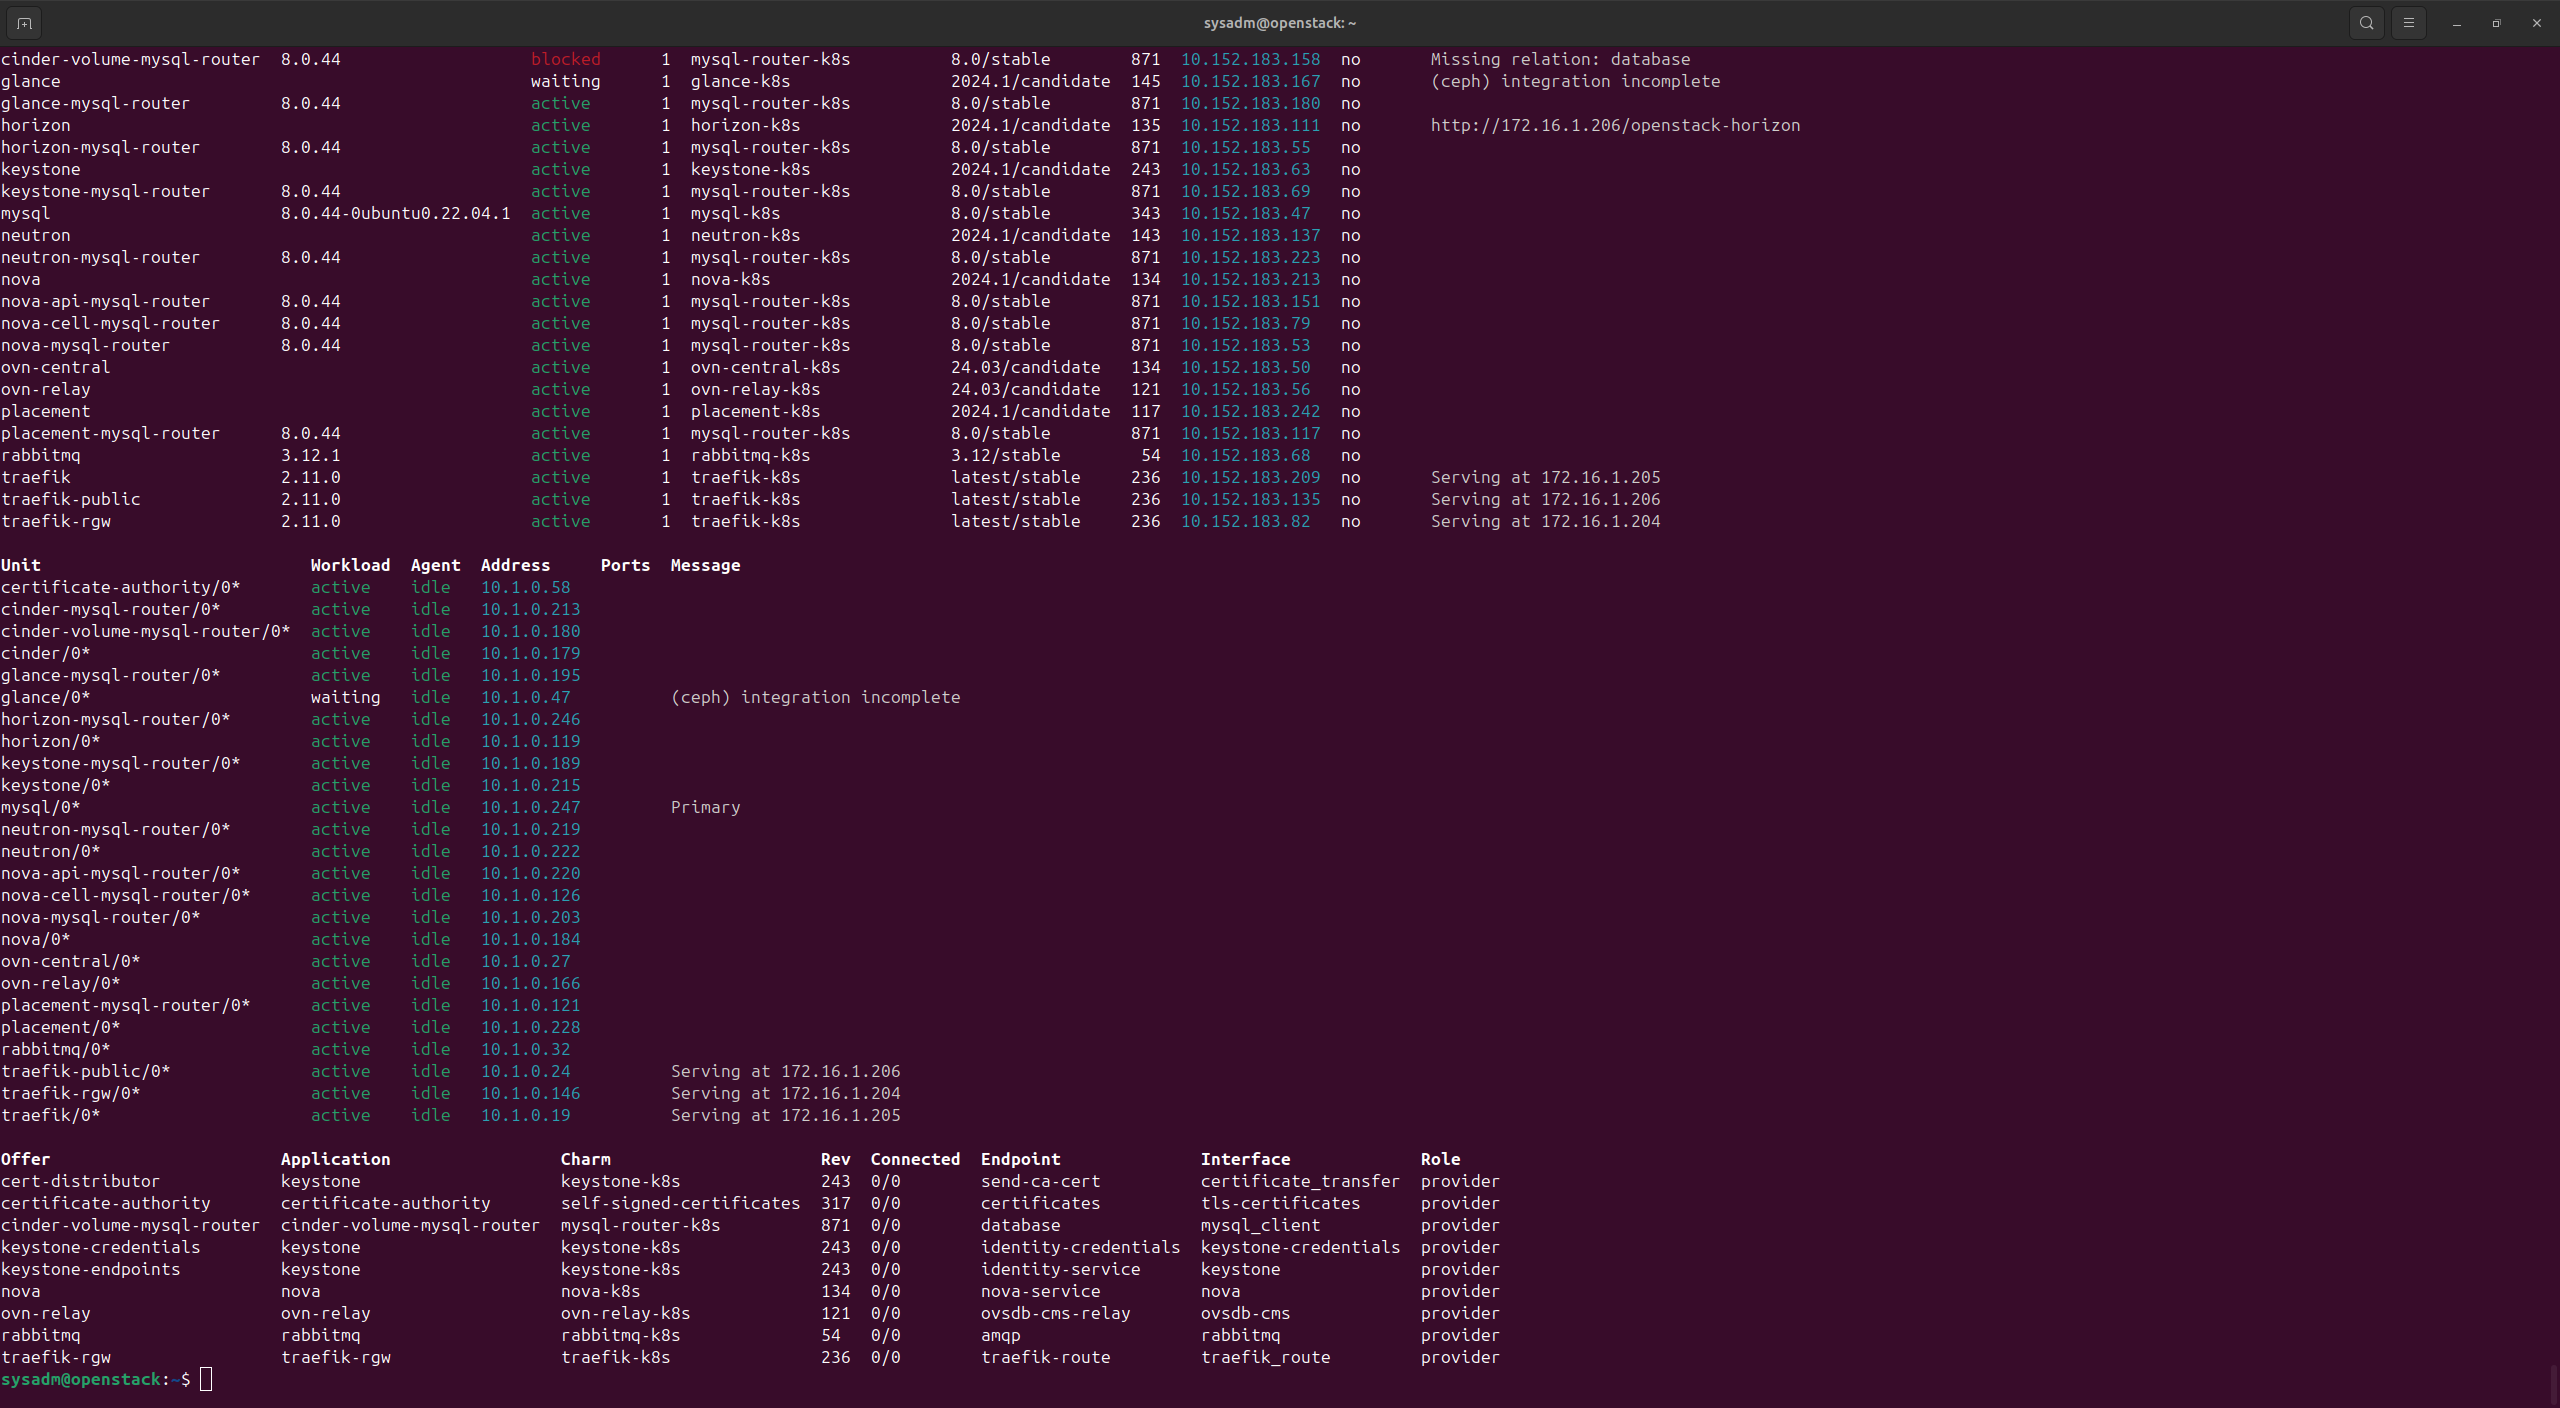This screenshot has width=2560, height=1408.
Task: Click the red blocked status text
Action: tap(565, 59)
